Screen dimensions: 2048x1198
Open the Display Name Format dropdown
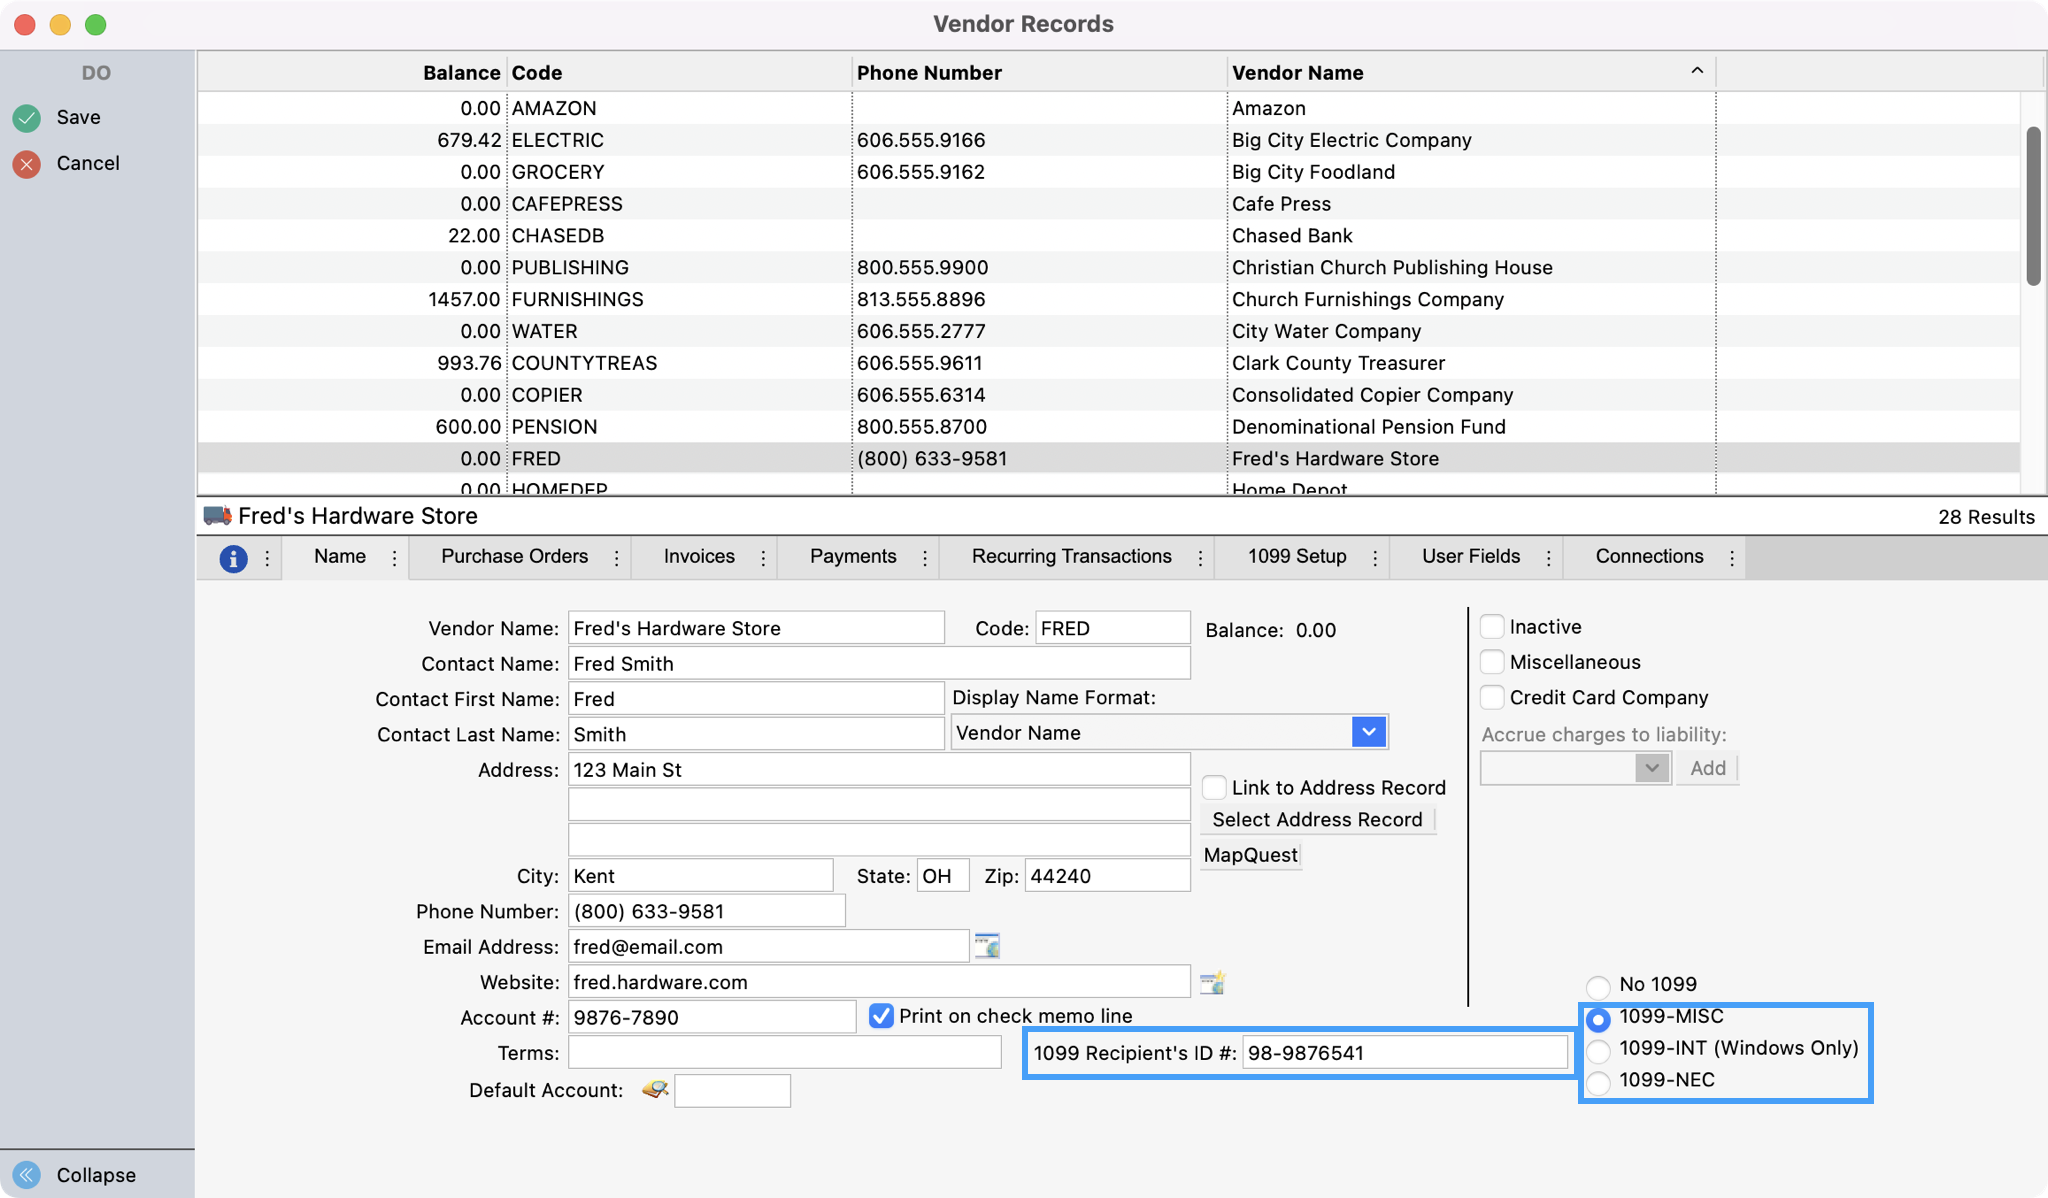1368,732
